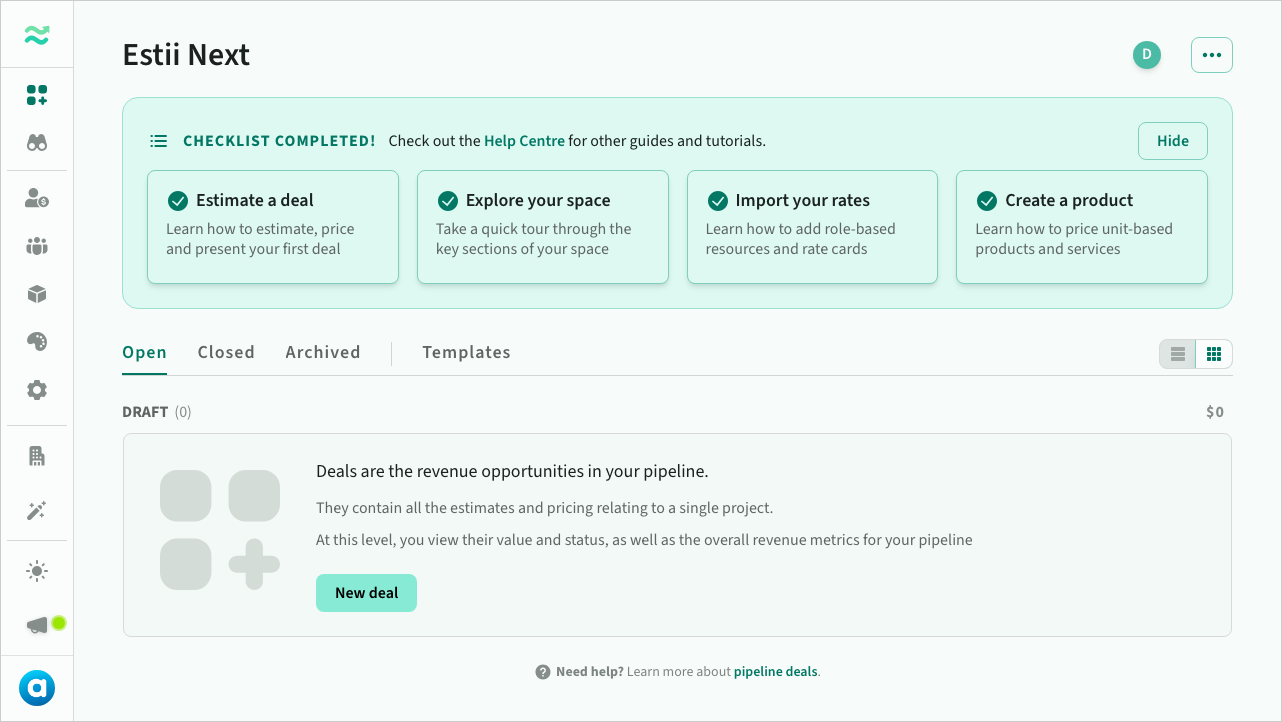Open the organization building icon

pyautogui.click(x=37, y=456)
